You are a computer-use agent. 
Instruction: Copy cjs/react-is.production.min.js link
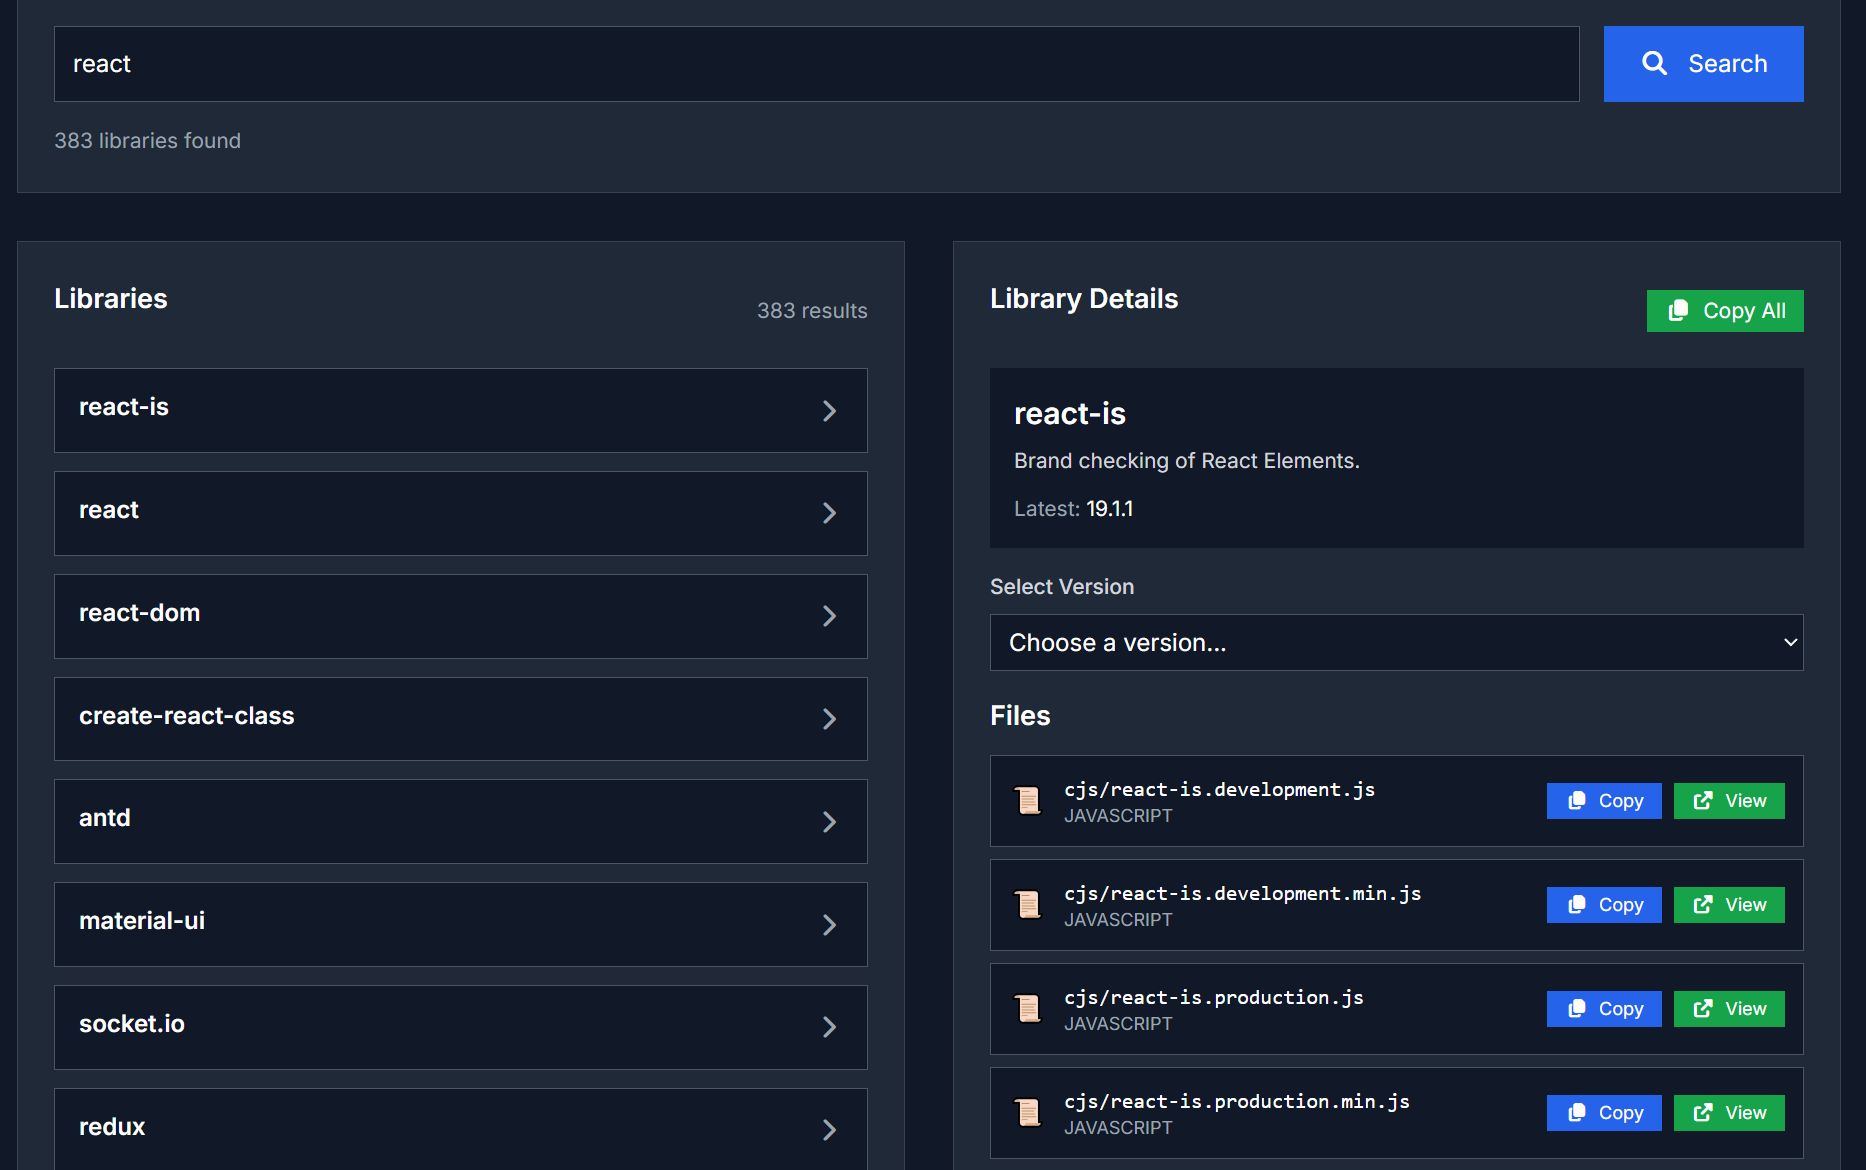tap(1603, 1113)
